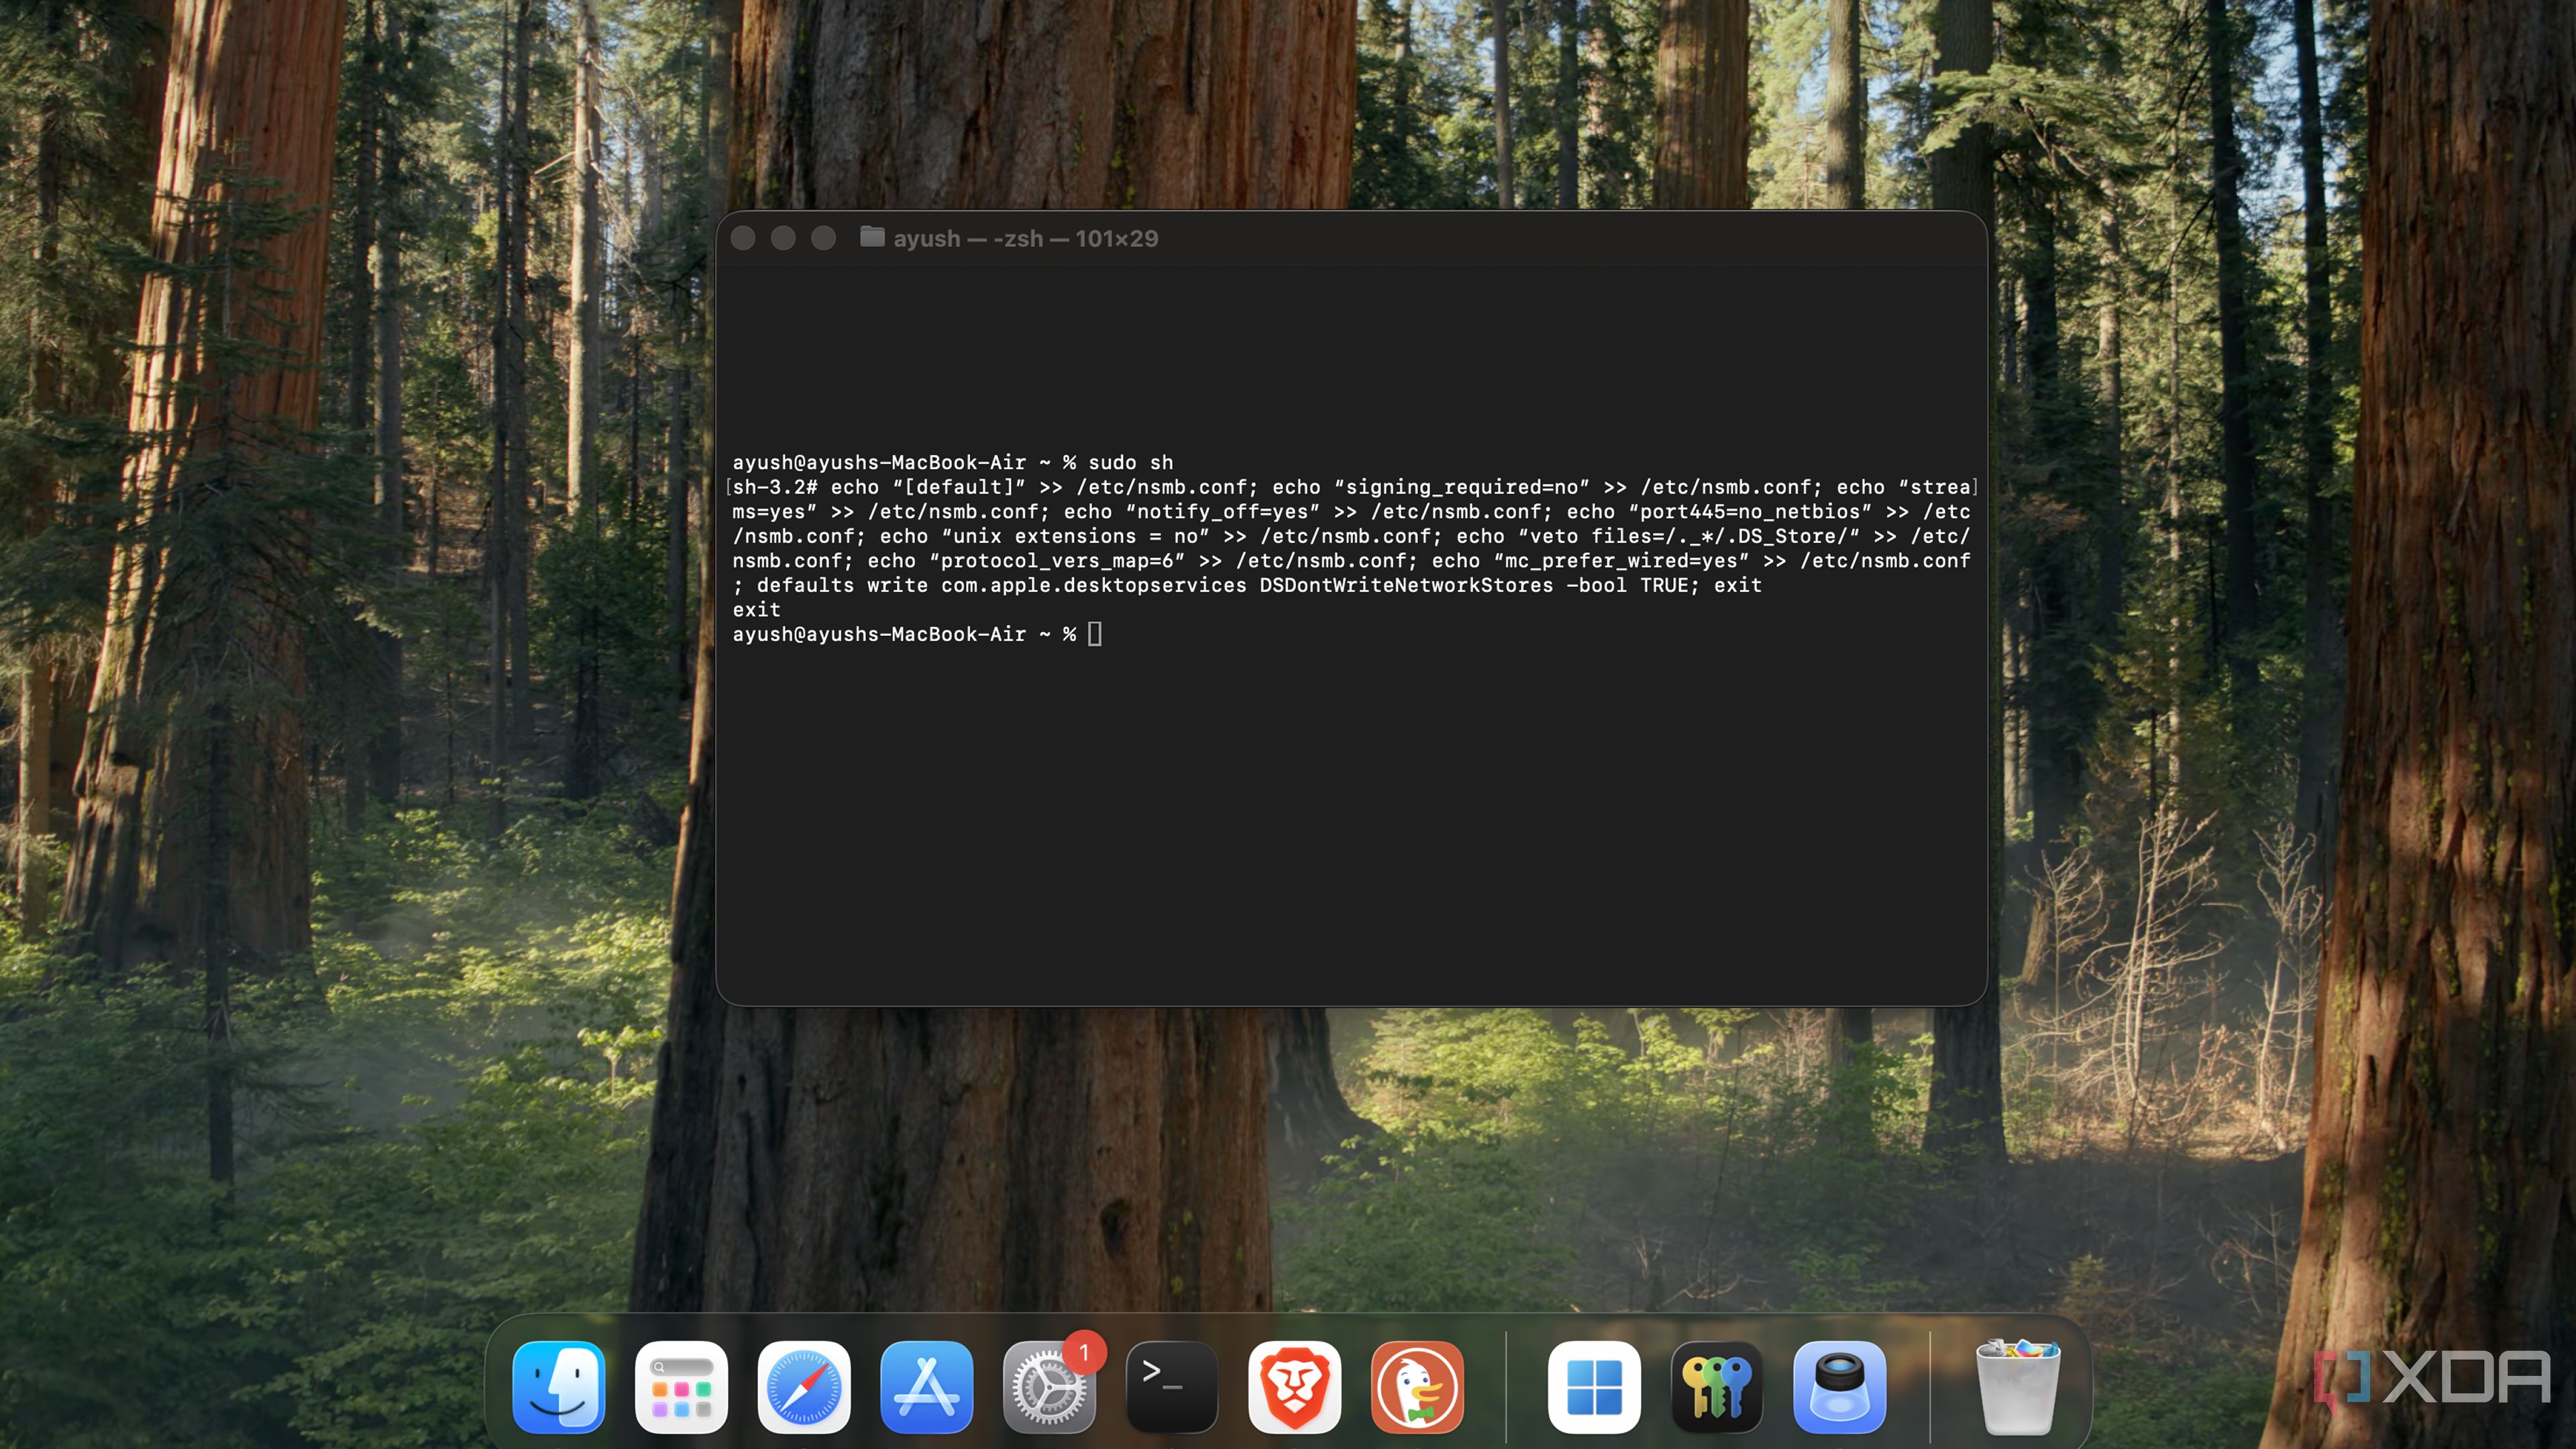Click the 'sh-3.2#' prompt text
The width and height of the screenshot is (2576, 1449).
coord(775,487)
